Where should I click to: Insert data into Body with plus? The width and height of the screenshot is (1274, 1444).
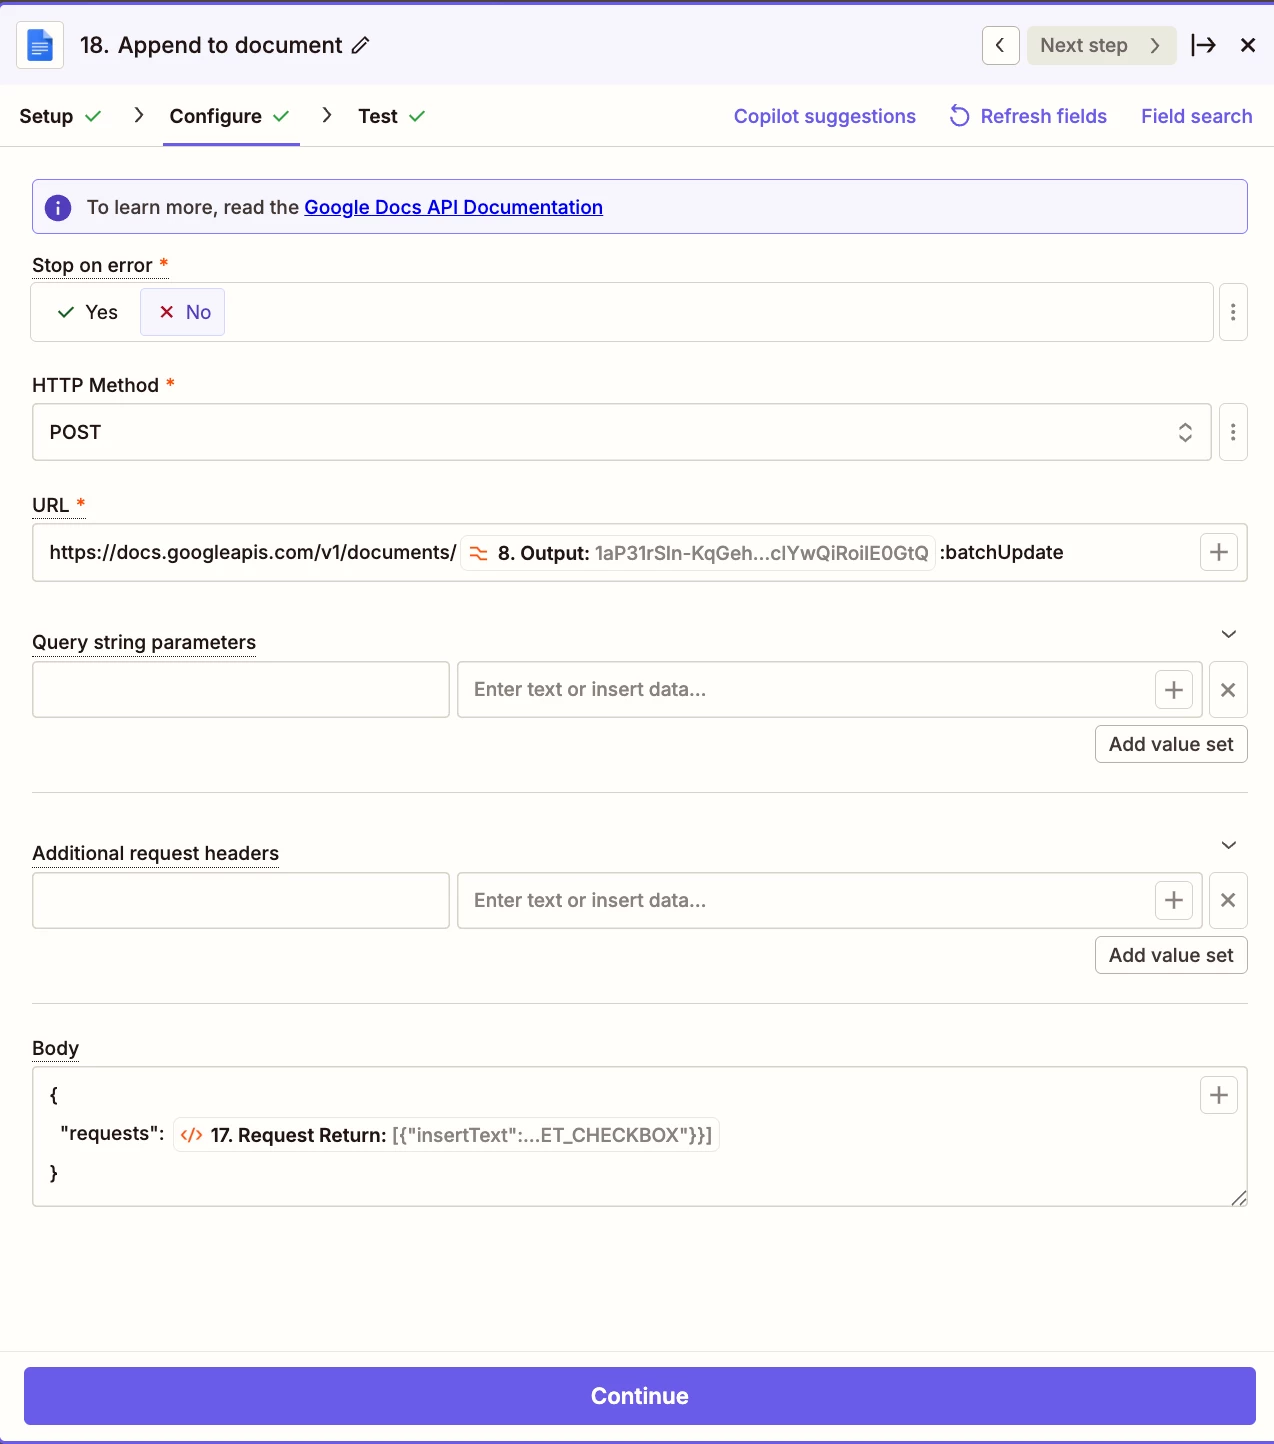[x=1219, y=1095]
